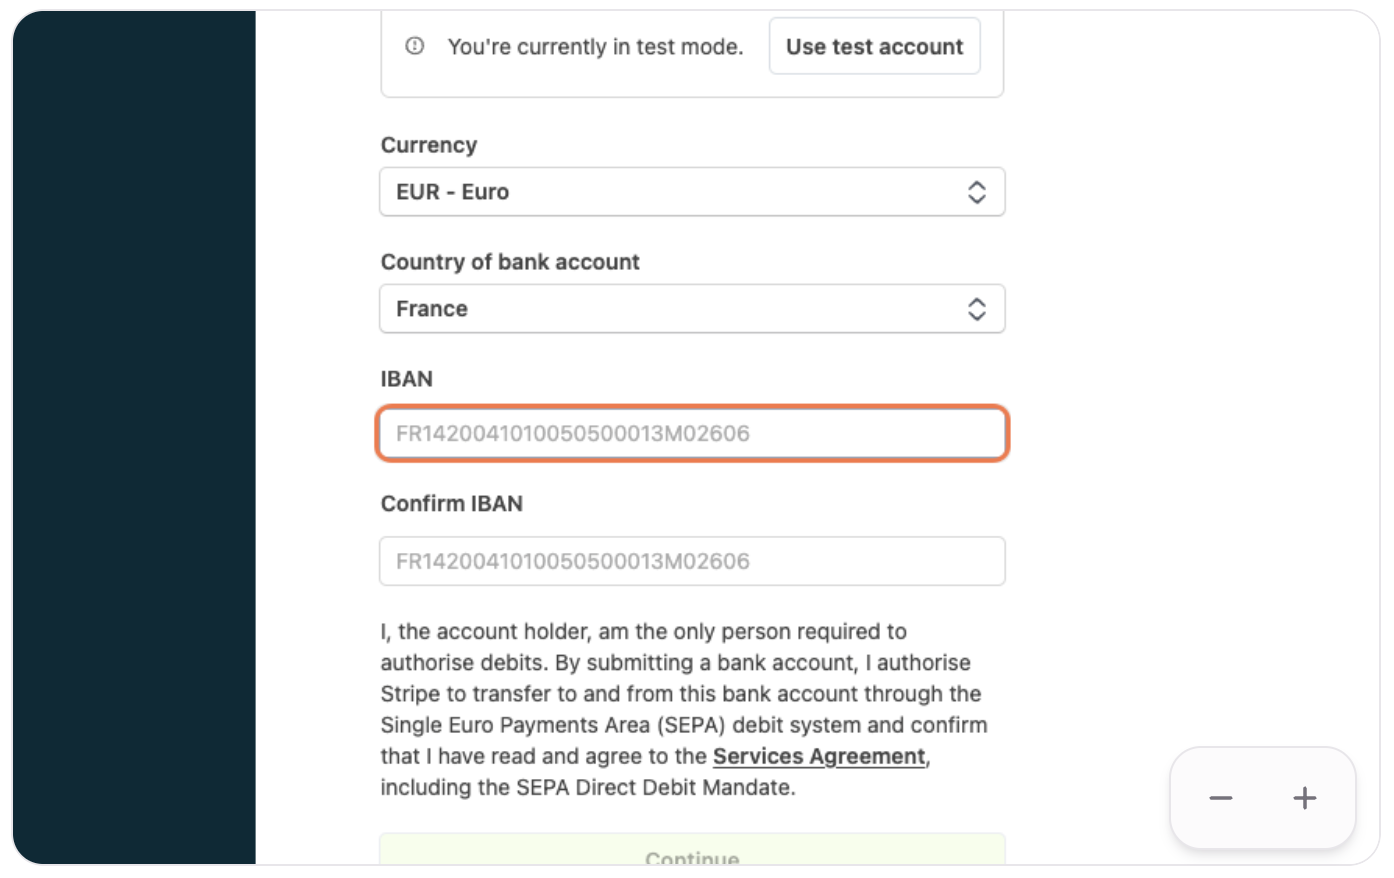Viewport: 1394px width, 878px height.
Task: Focus the IBAN input field
Action: 692,434
